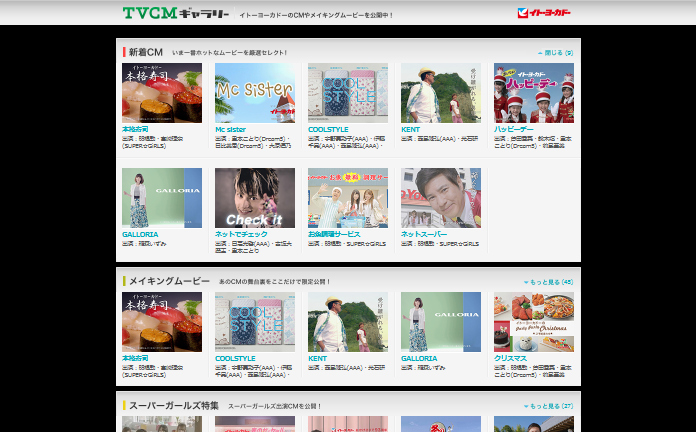Open the GALLORIA thumbnail in 新着CM
This screenshot has width=696, height=432.
pos(162,198)
